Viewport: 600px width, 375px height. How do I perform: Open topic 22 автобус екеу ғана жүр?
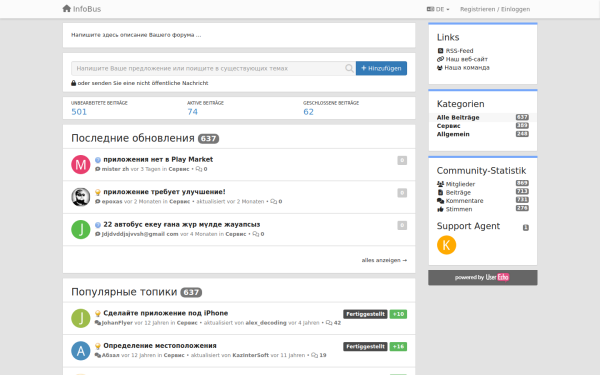pos(182,225)
